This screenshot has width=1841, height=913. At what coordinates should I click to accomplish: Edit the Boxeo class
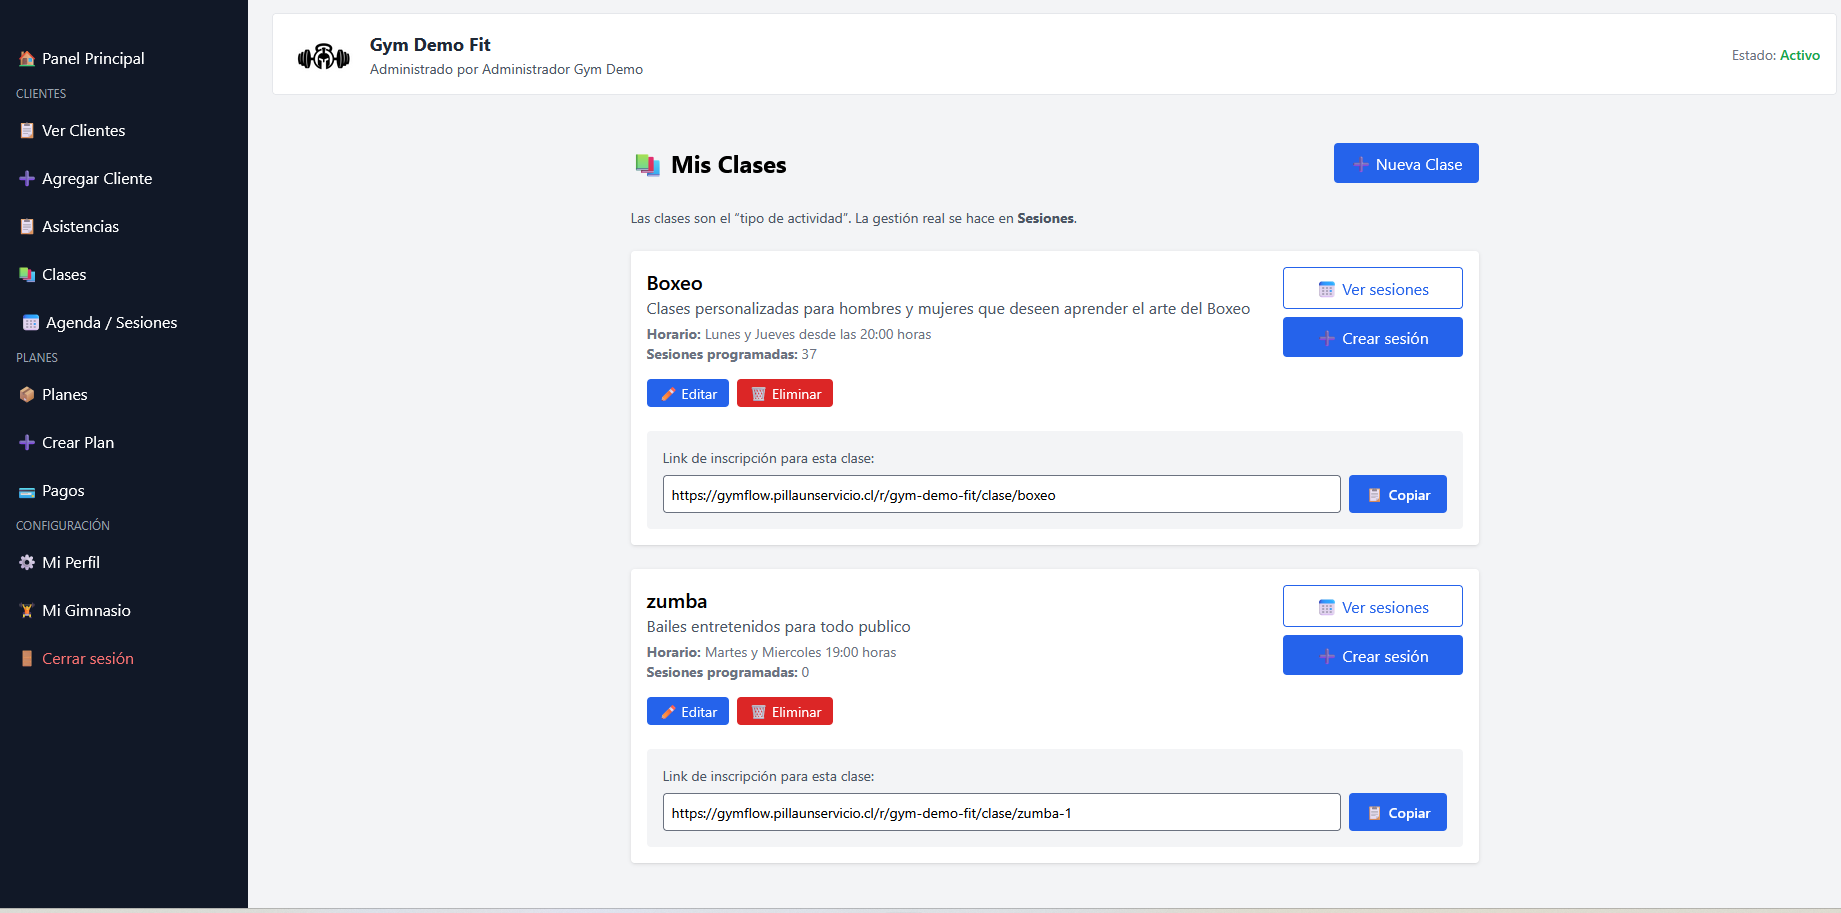[688, 393]
